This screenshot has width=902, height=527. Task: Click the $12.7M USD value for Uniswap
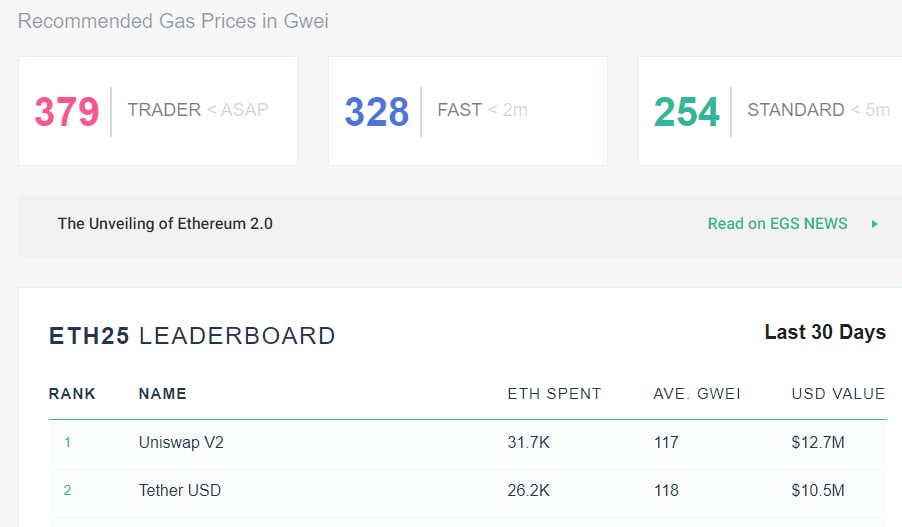click(818, 442)
